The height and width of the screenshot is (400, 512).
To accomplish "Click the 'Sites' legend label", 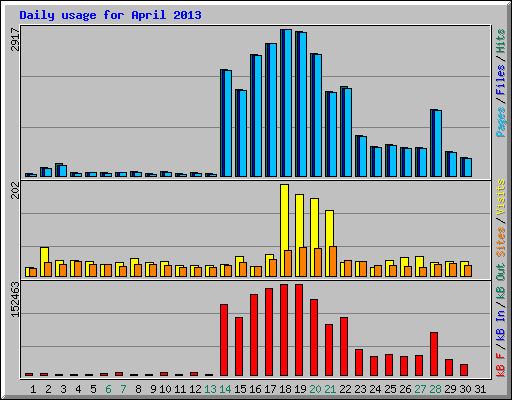I will 501,242.
